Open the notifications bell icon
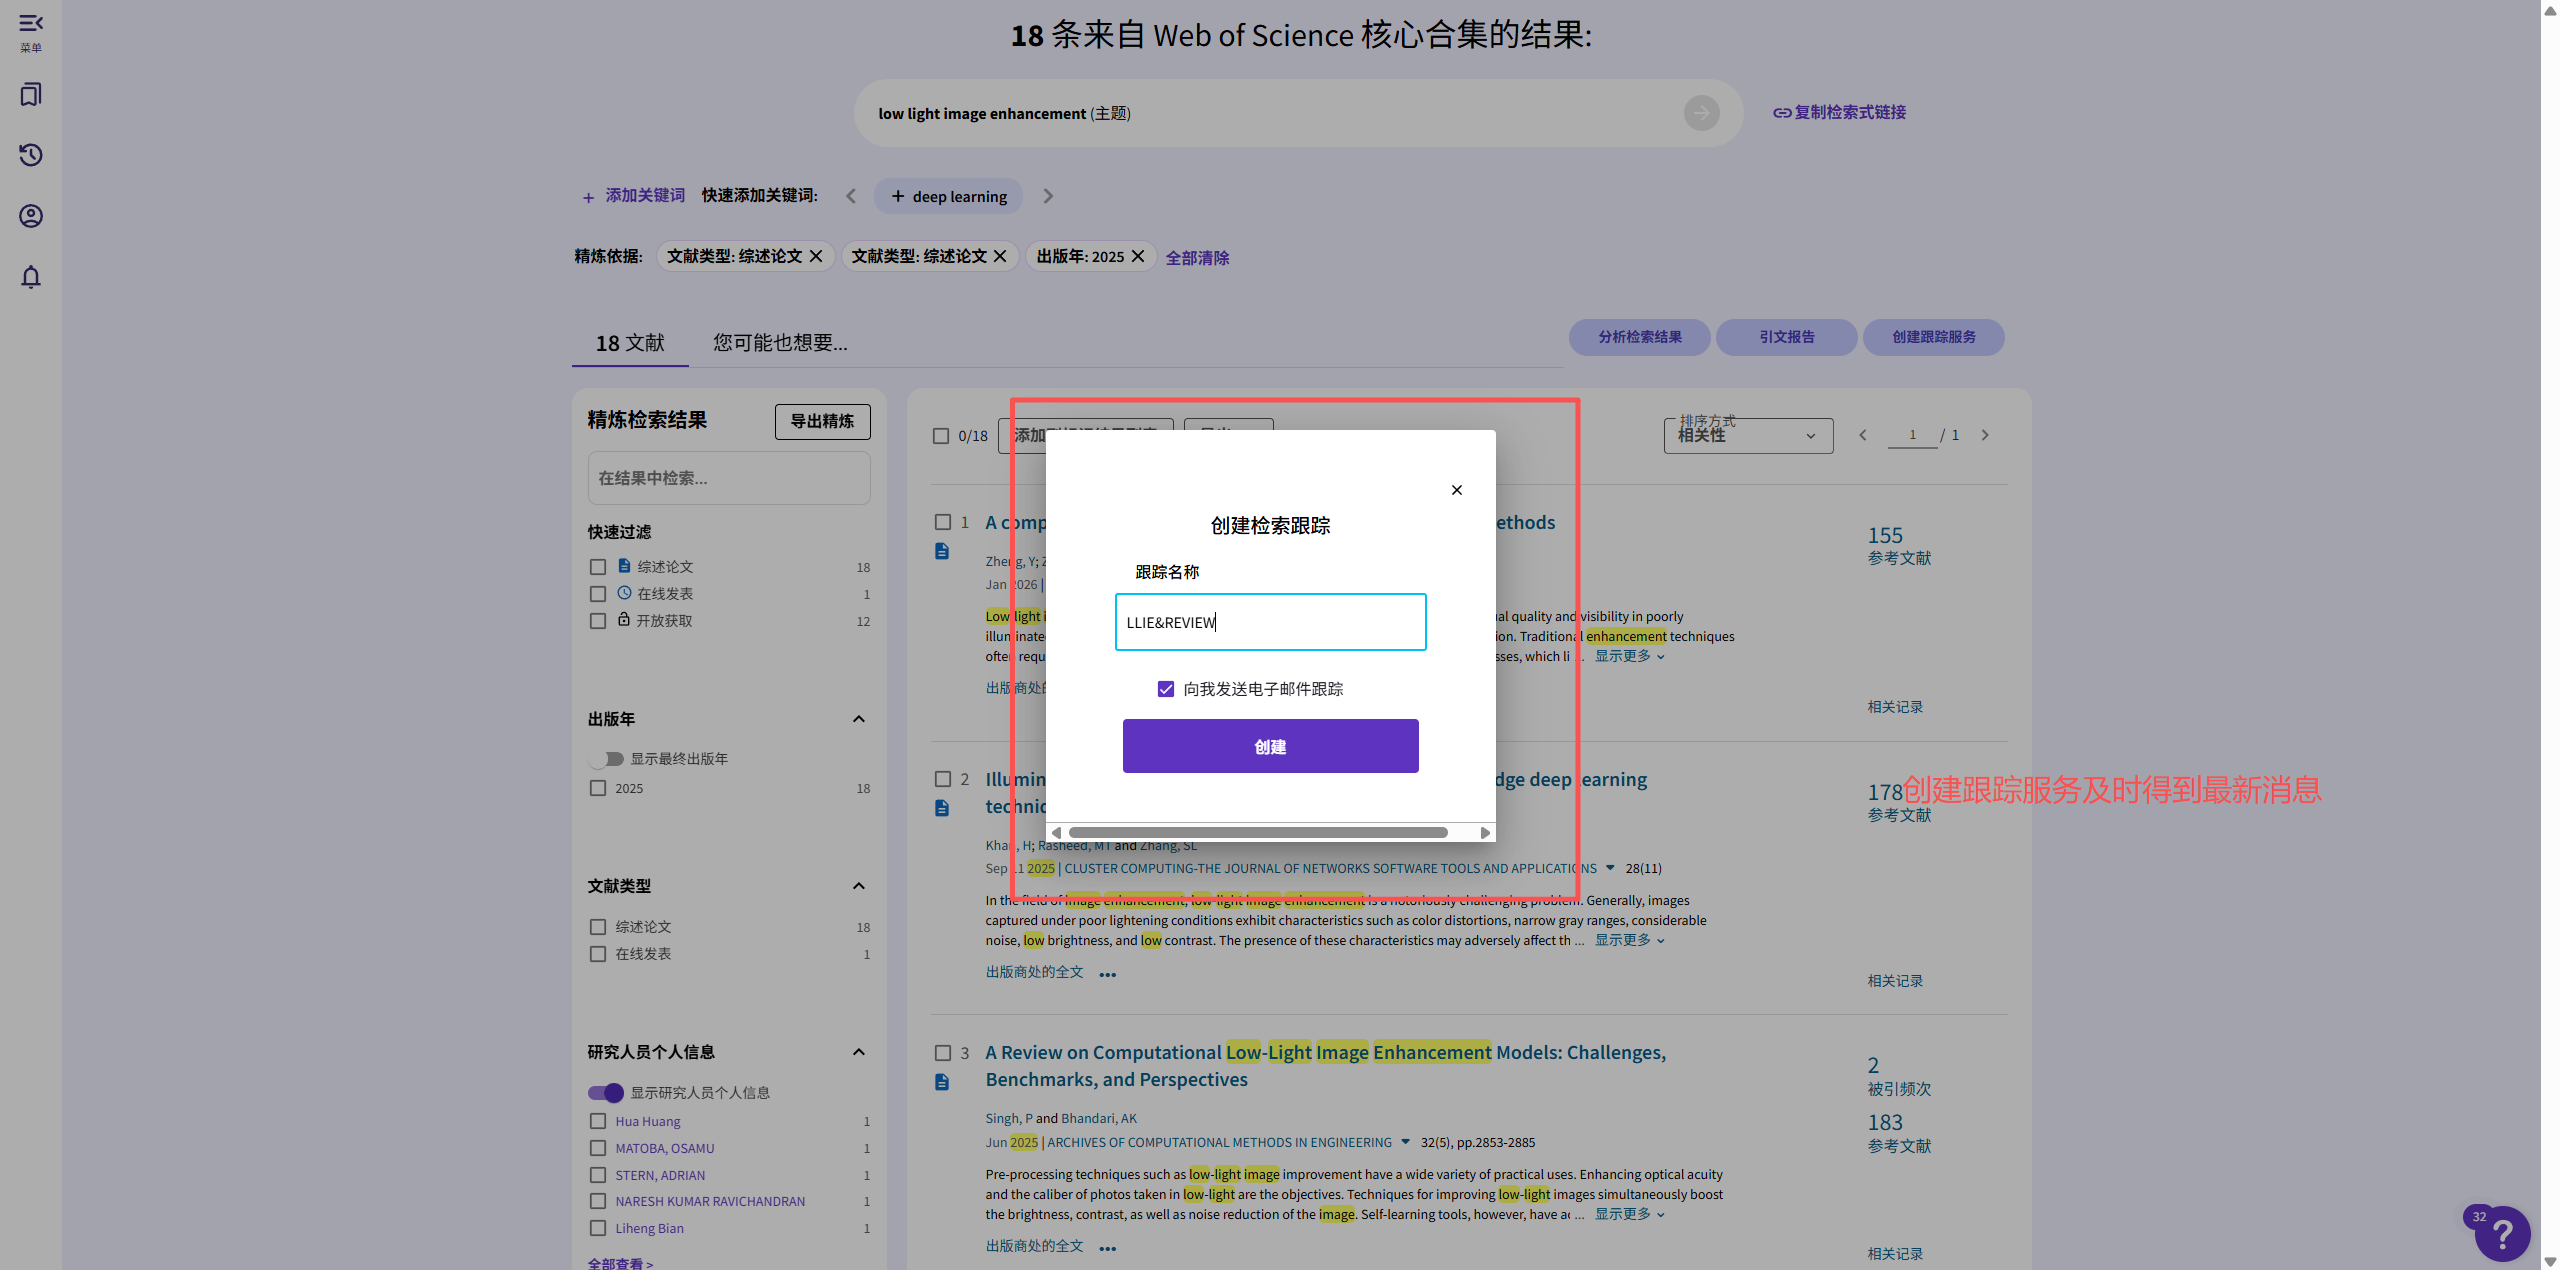The height and width of the screenshot is (1270, 2560). [31, 277]
